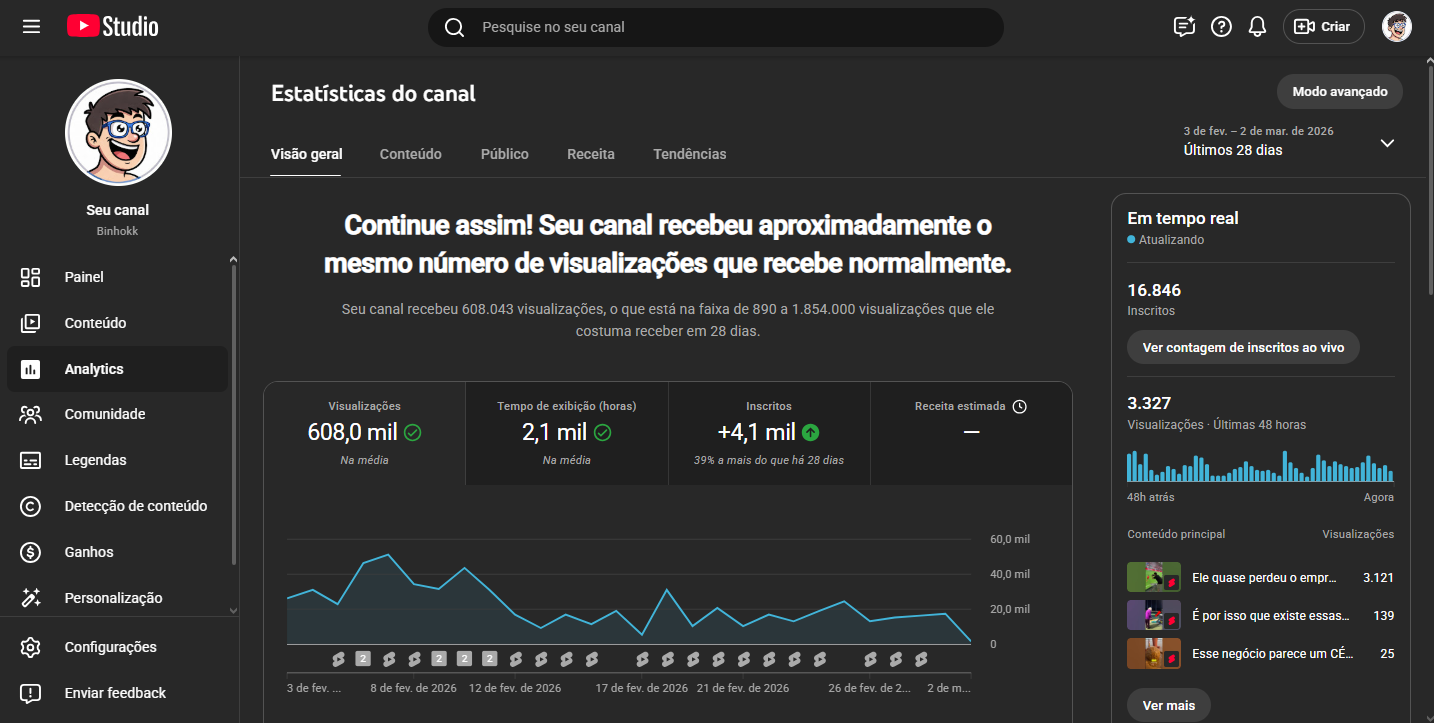This screenshot has width=1434, height=723.
Task: Click the Ver mais button
Action: click(x=1169, y=705)
